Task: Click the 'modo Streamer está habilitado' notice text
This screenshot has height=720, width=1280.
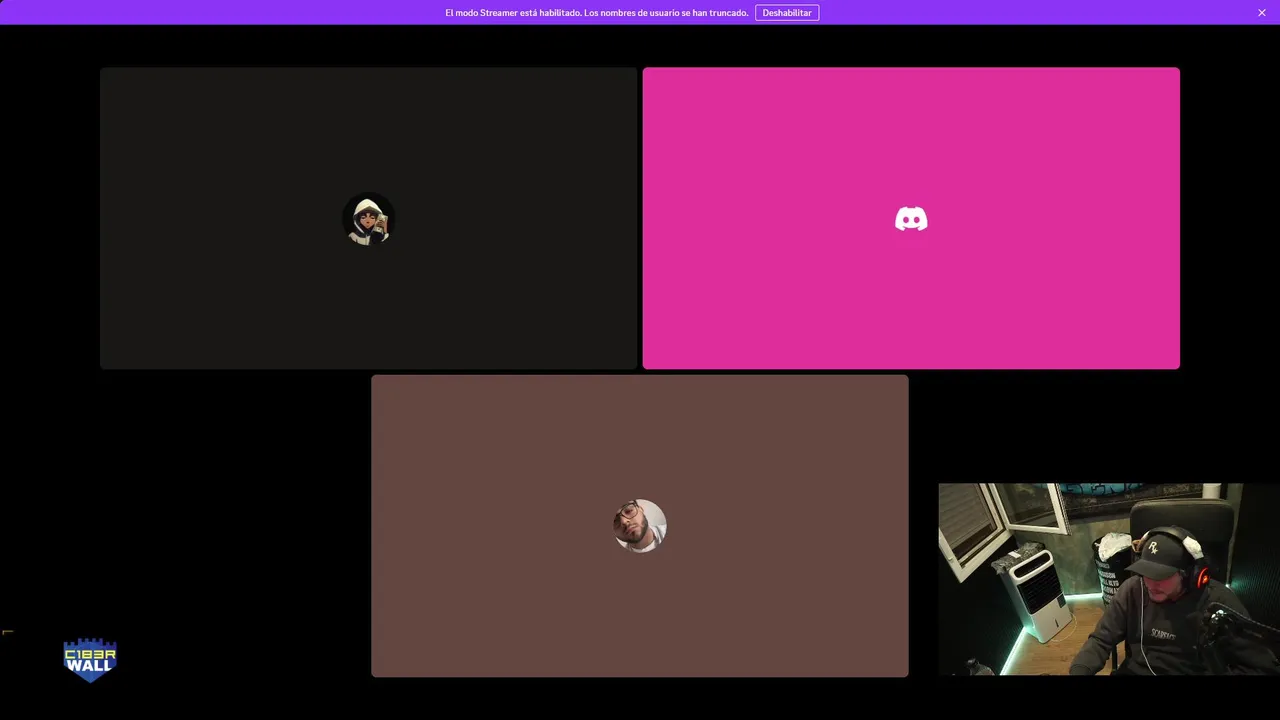Action: tap(597, 13)
